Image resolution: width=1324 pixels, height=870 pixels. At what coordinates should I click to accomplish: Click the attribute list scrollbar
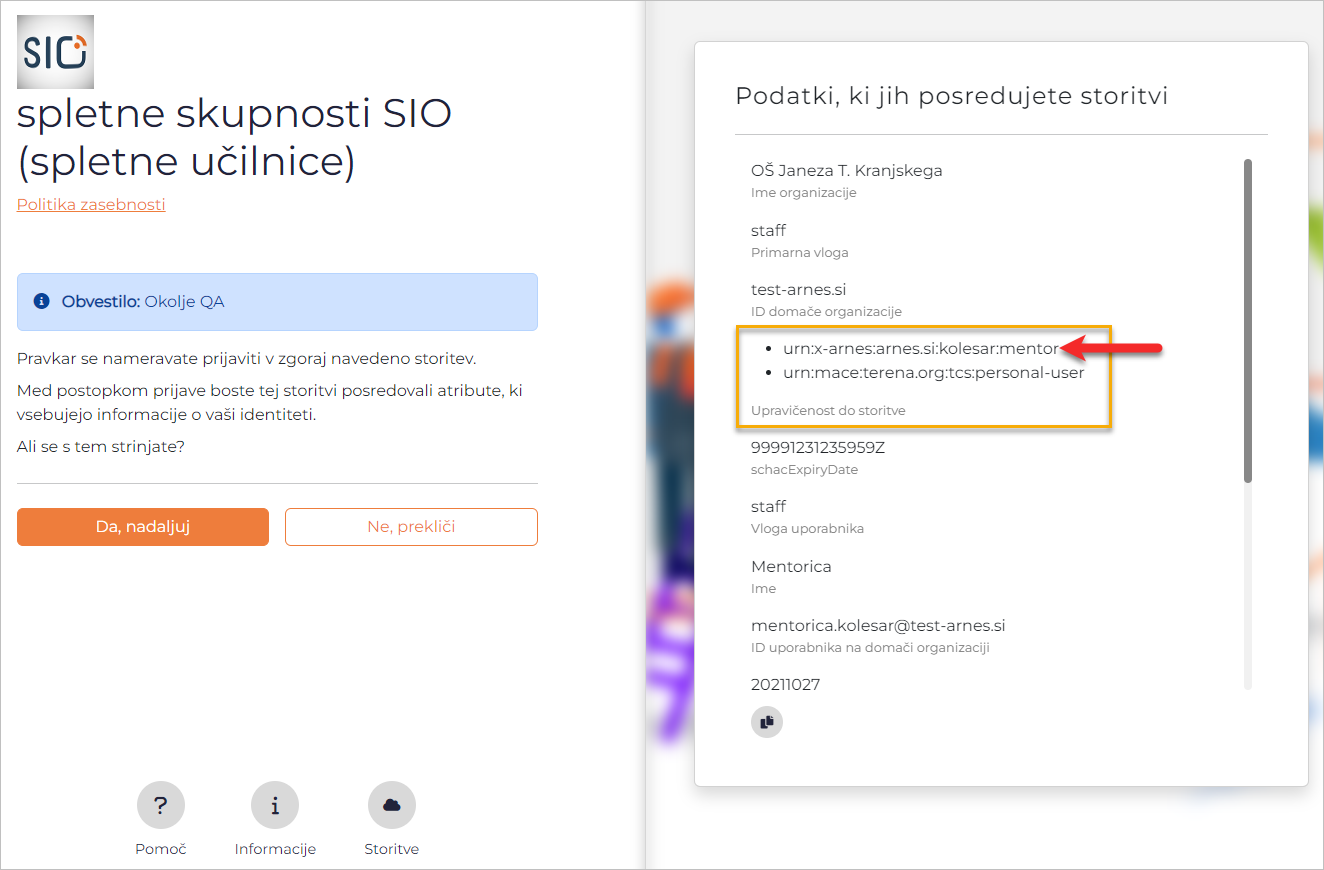[x=1247, y=320]
